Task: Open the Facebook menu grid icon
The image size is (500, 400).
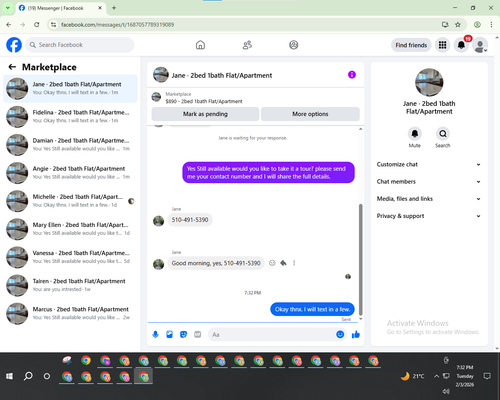Action: point(442,45)
